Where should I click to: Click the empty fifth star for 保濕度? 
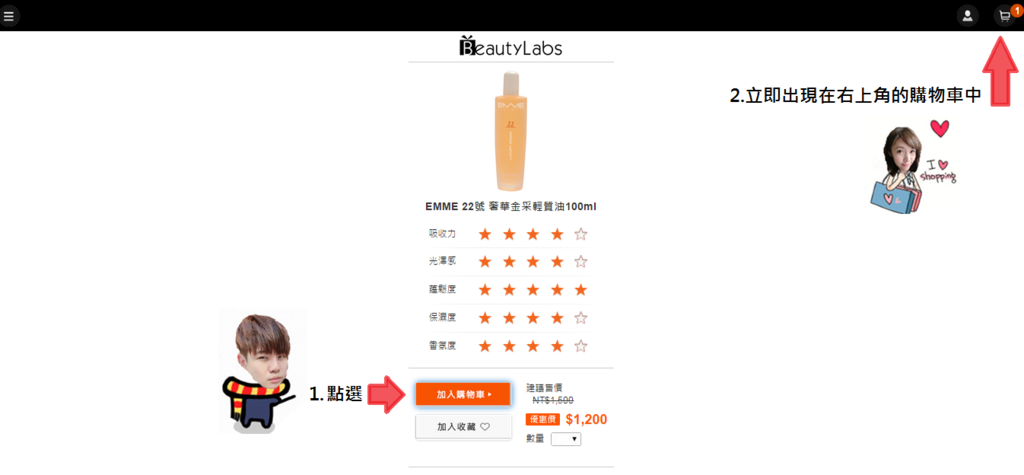(581, 318)
